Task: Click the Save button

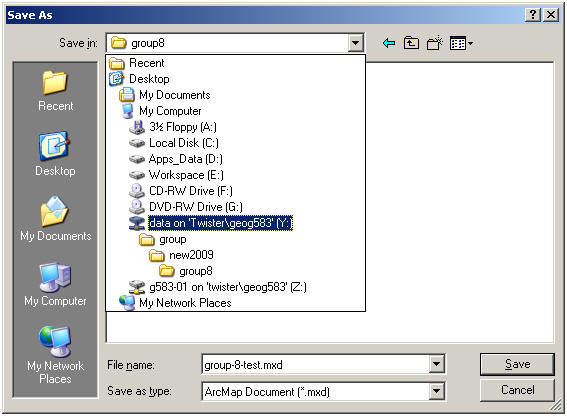Action: click(x=517, y=364)
